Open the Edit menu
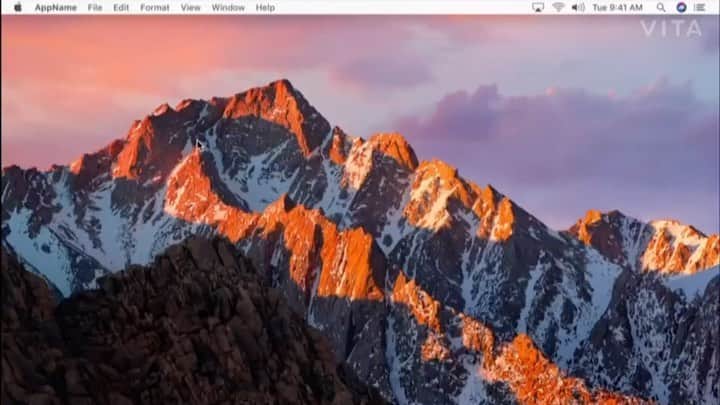The image size is (720, 405). tap(121, 8)
